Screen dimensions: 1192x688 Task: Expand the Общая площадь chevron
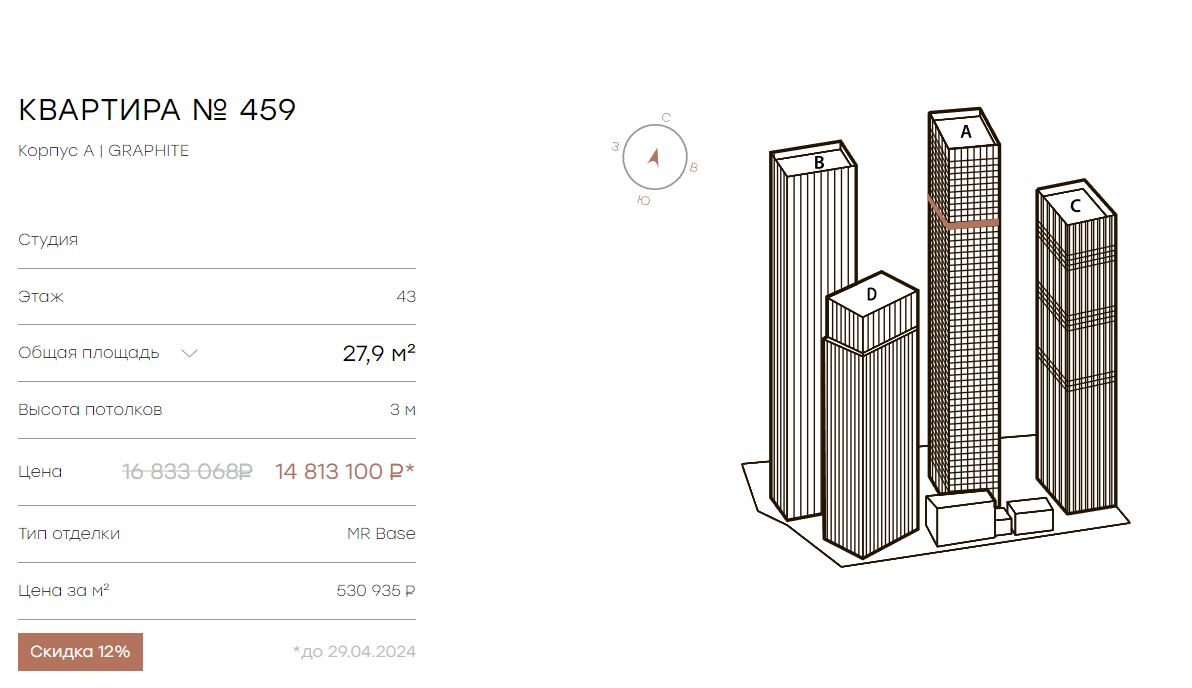pyautogui.click(x=189, y=353)
